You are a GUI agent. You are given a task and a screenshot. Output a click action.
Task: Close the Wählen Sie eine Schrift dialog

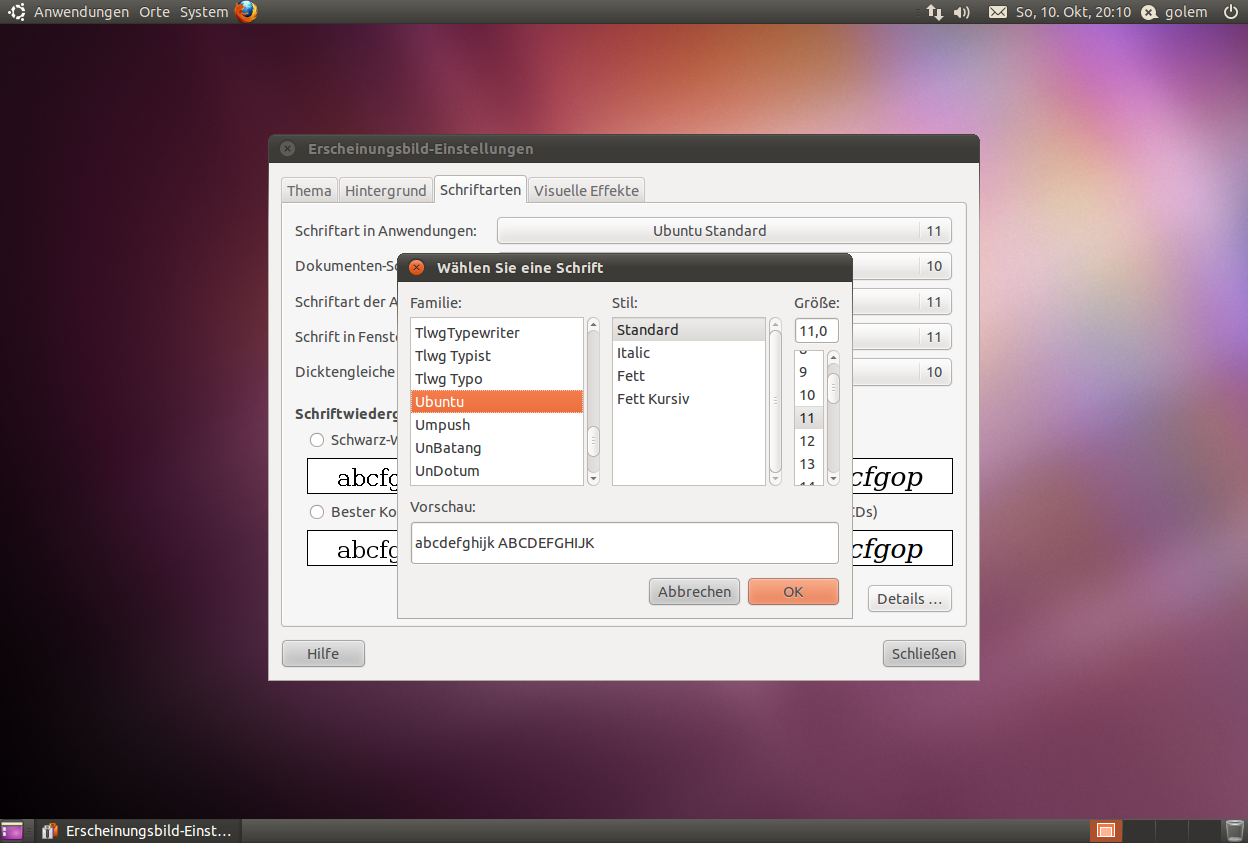[417, 268]
